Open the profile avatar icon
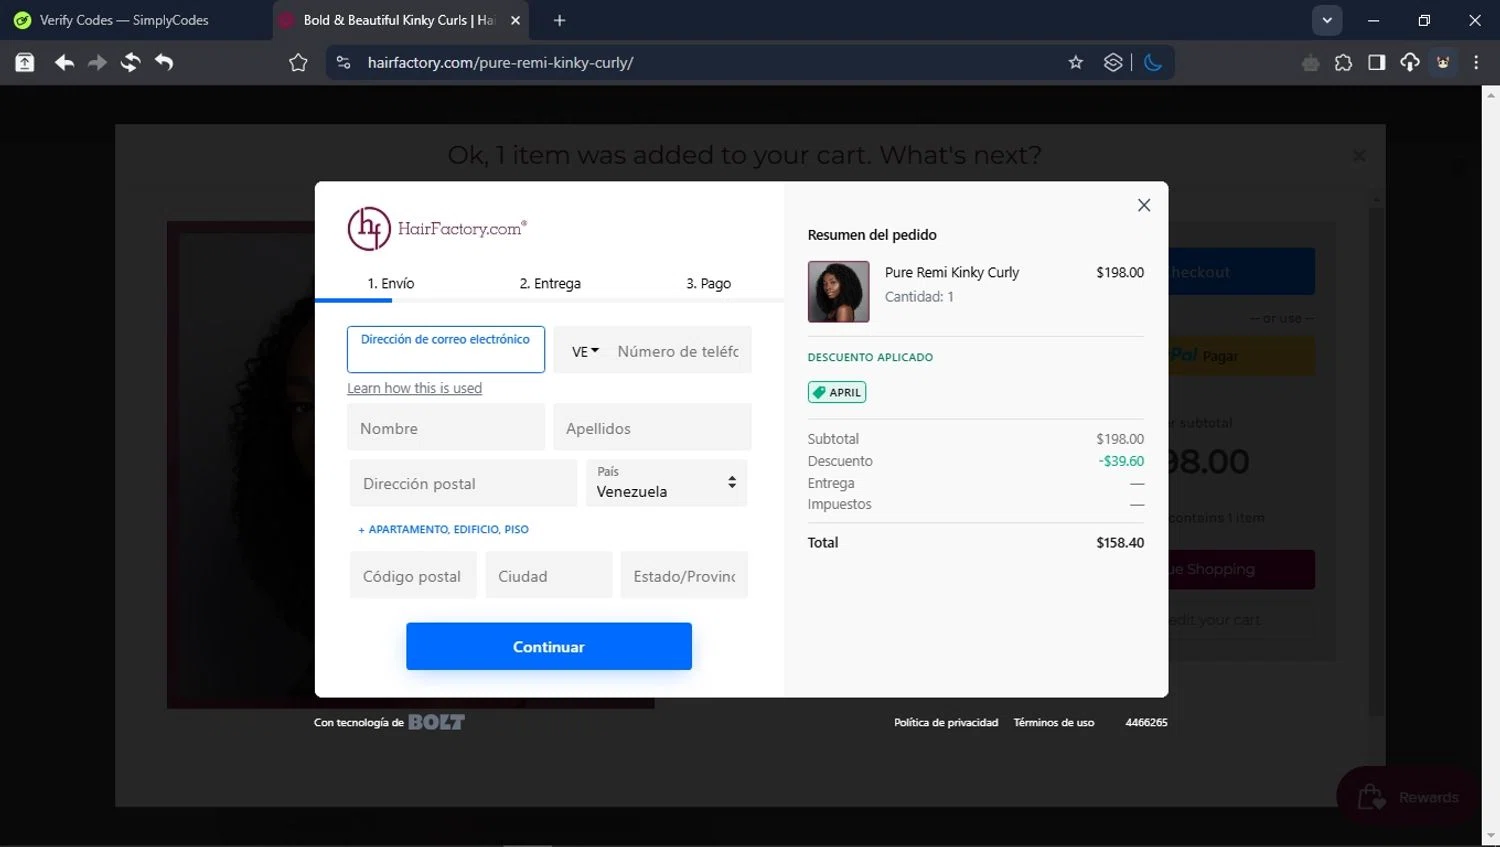 coord(1443,63)
